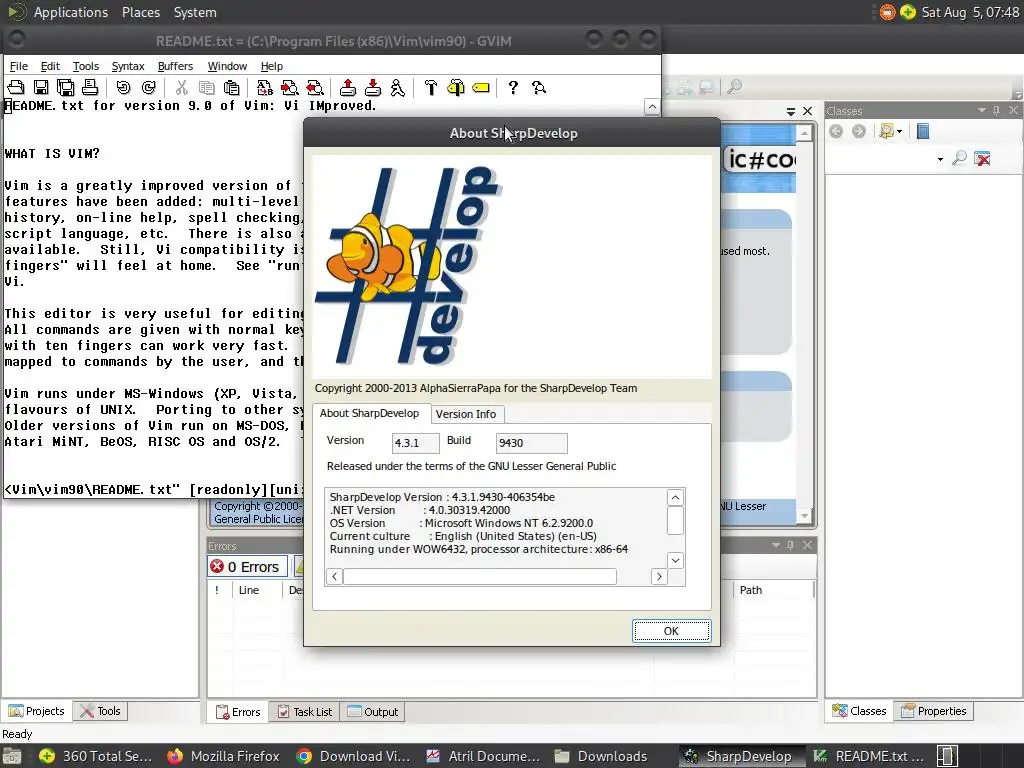Click the Build Tags icon in GVIM
Viewport: 1024px width, 768px height.
tap(456, 88)
